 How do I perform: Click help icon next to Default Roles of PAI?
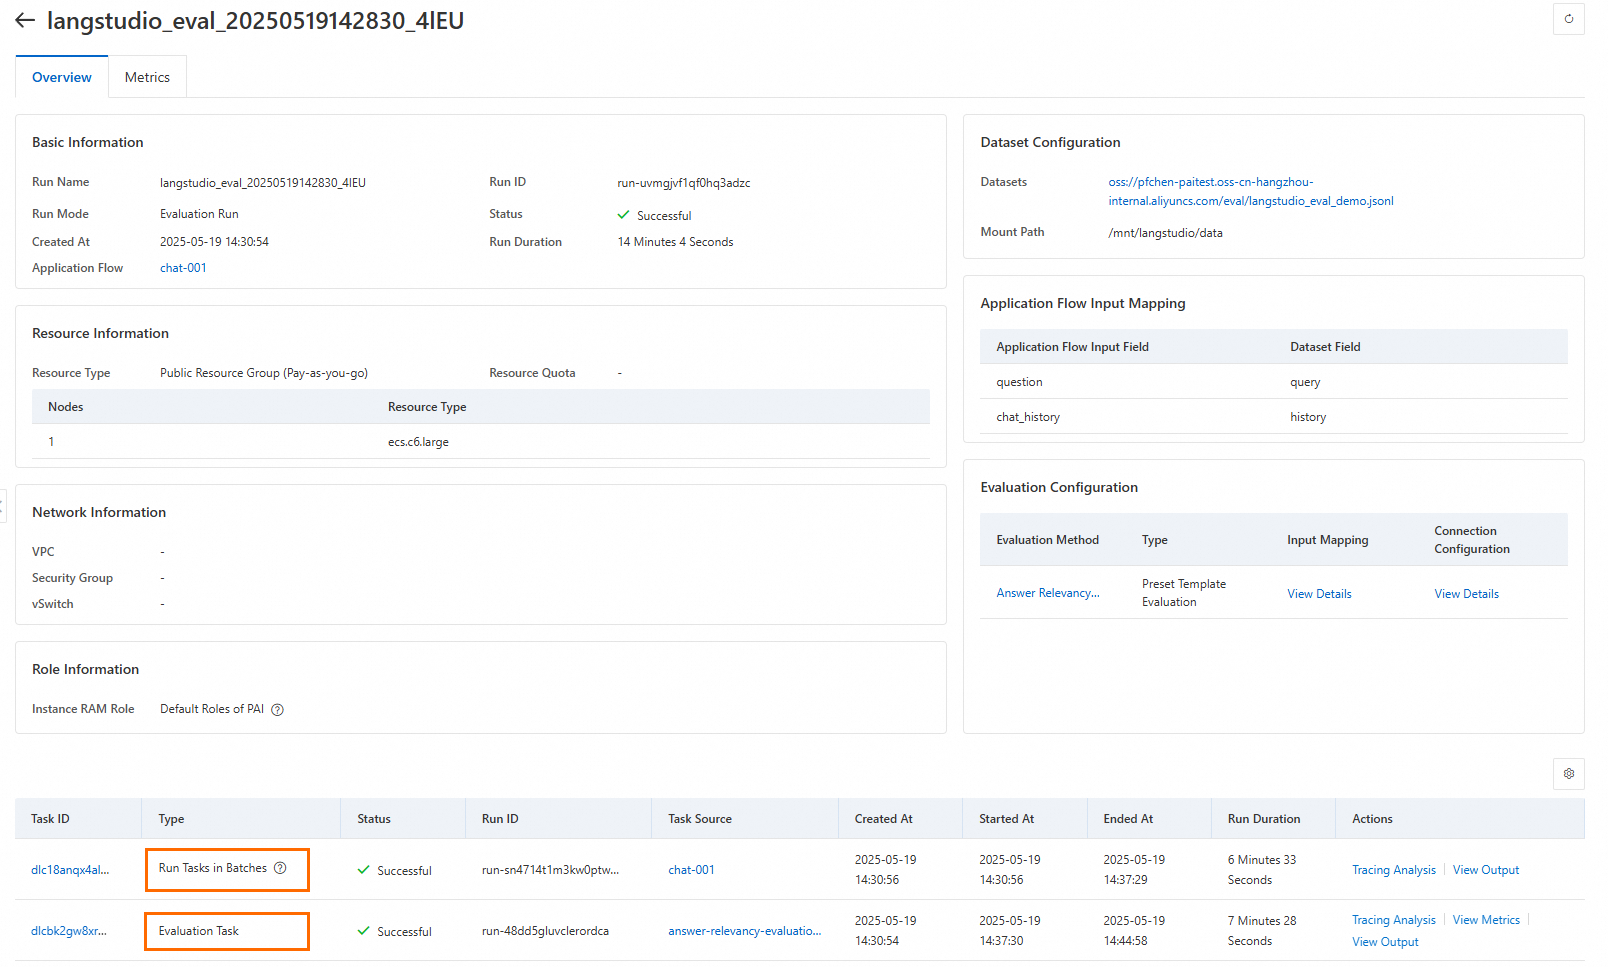pyautogui.click(x=278, y=710)
